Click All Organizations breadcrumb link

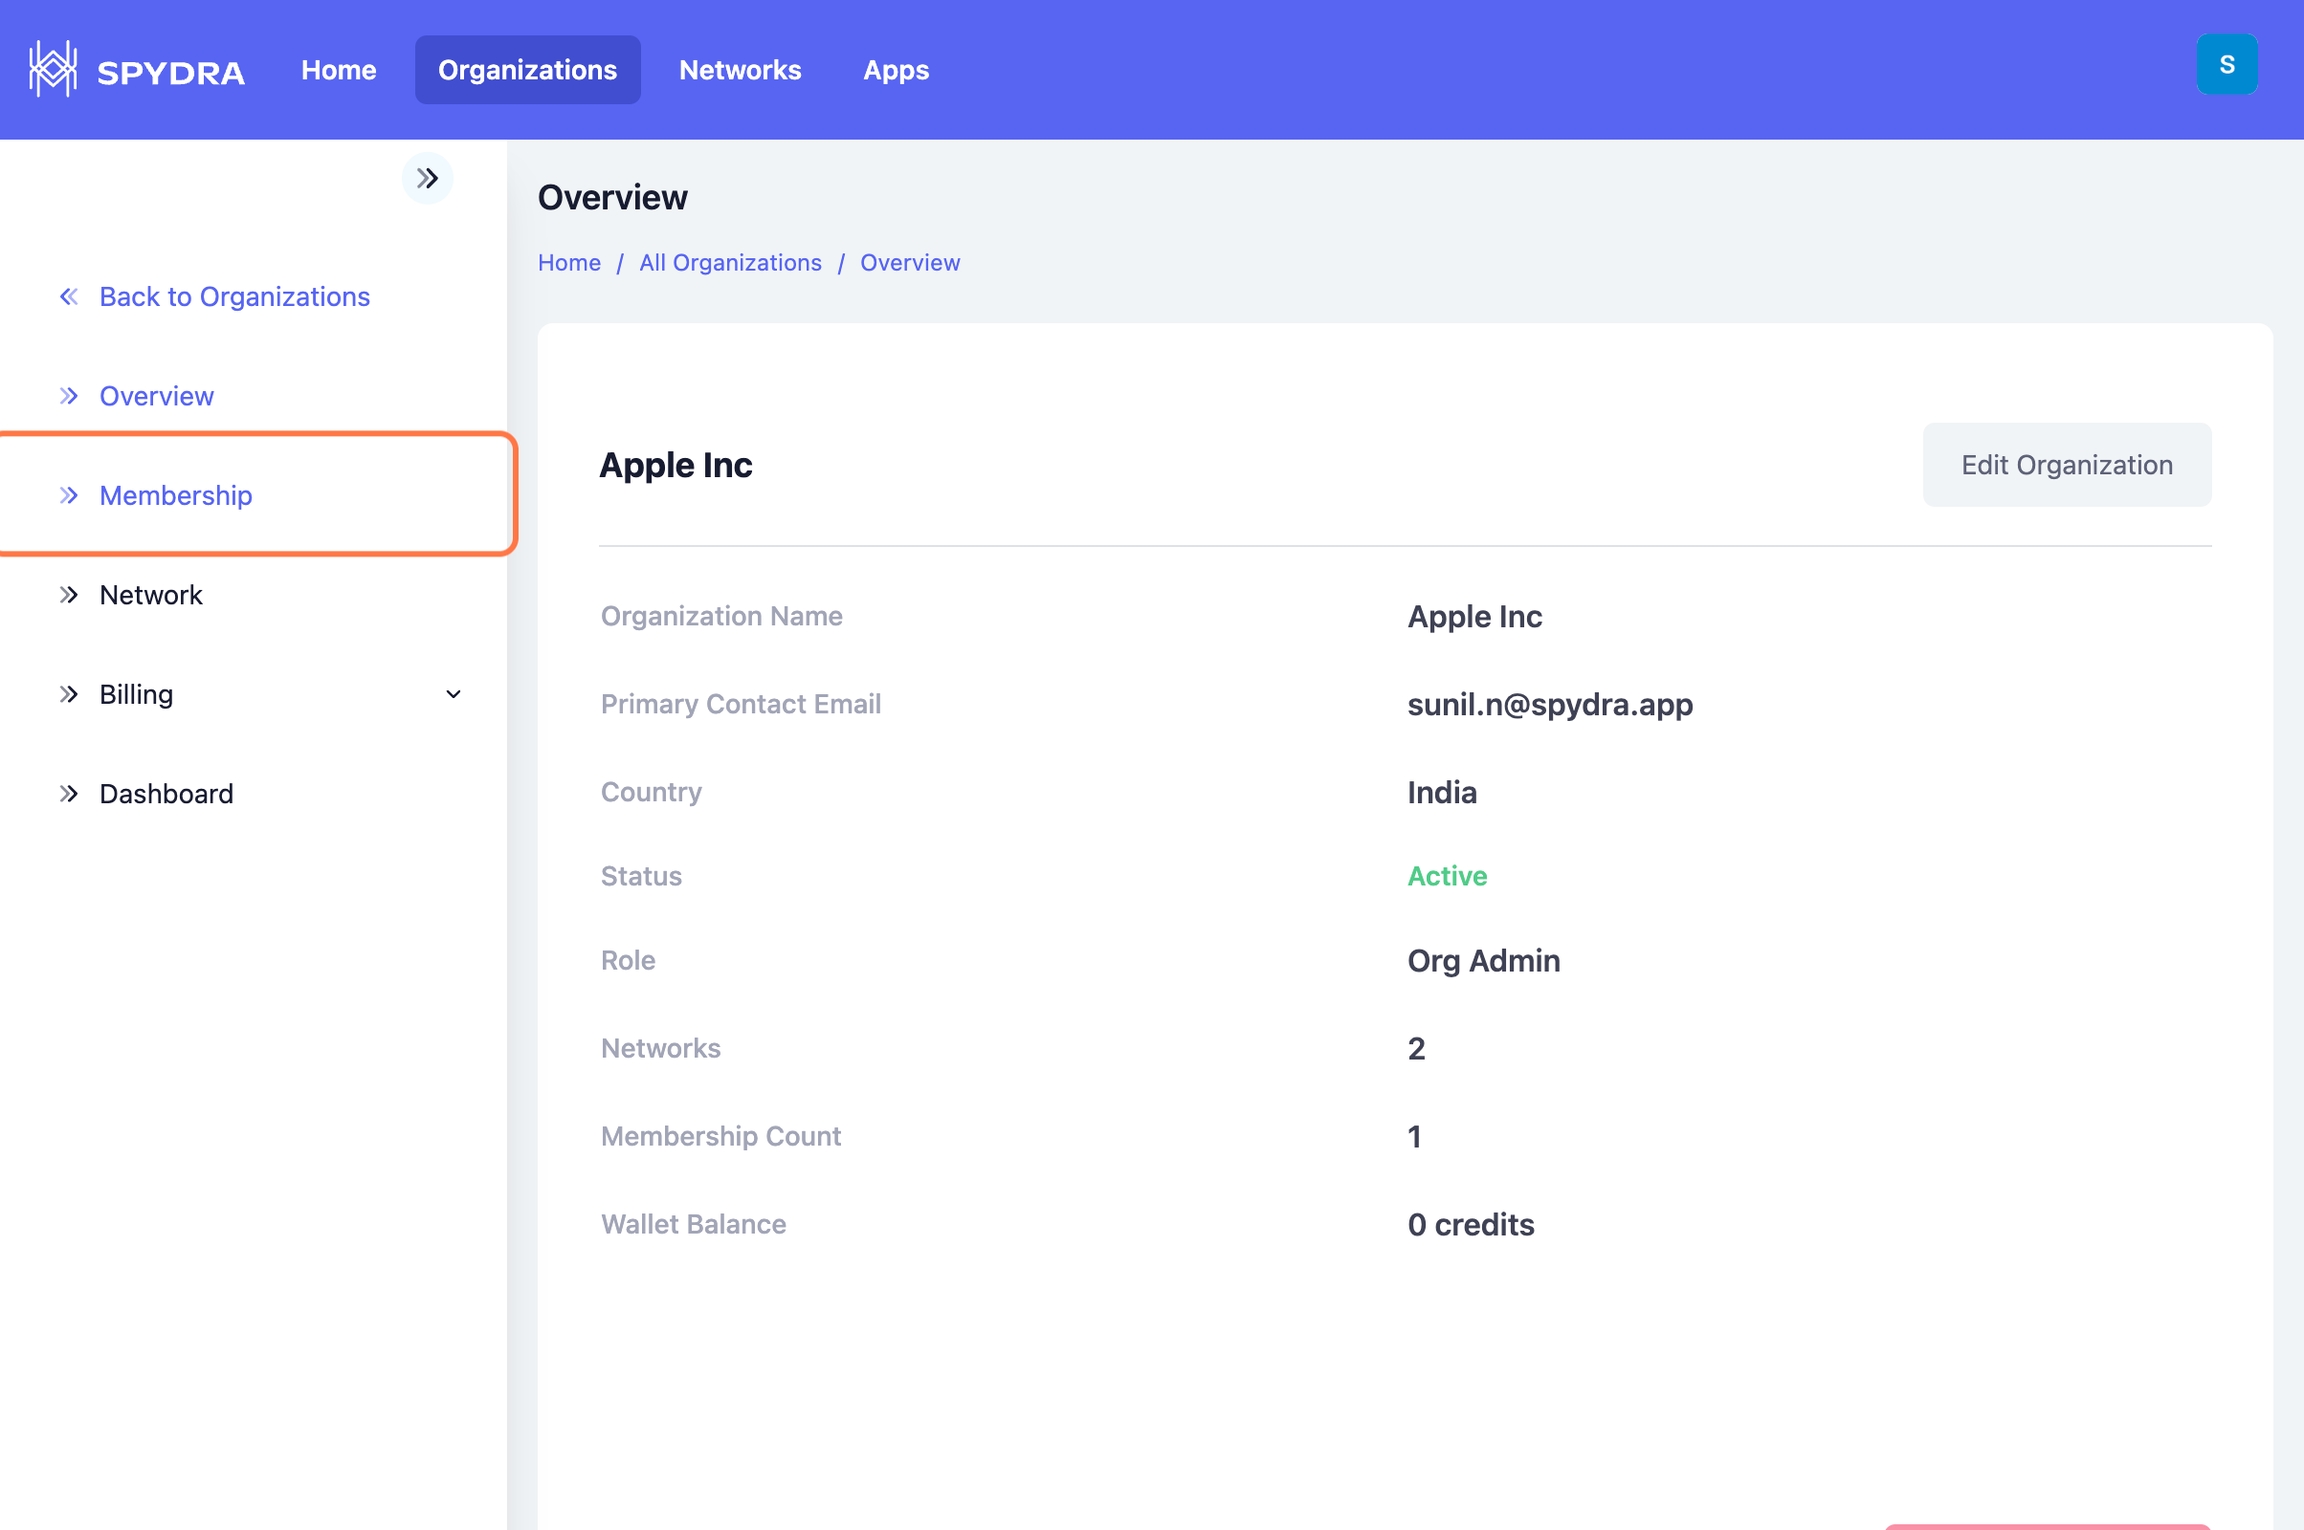click(x=730, y=262)
